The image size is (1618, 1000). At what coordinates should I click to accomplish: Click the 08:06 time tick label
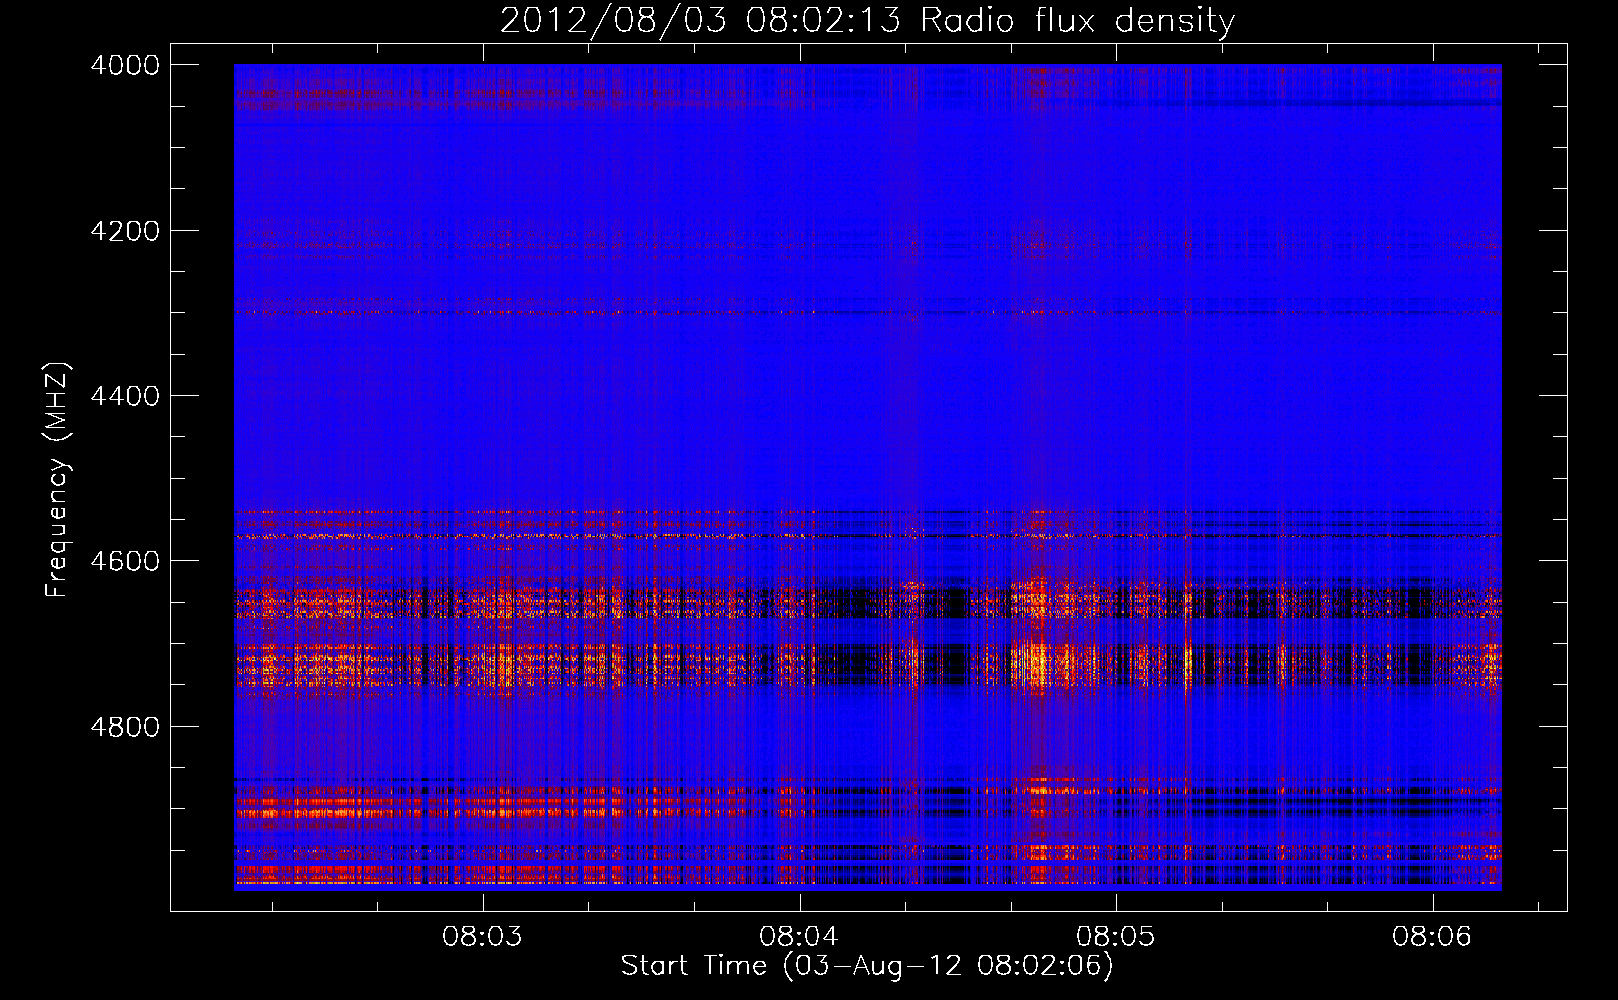[x=1432, y=937]
